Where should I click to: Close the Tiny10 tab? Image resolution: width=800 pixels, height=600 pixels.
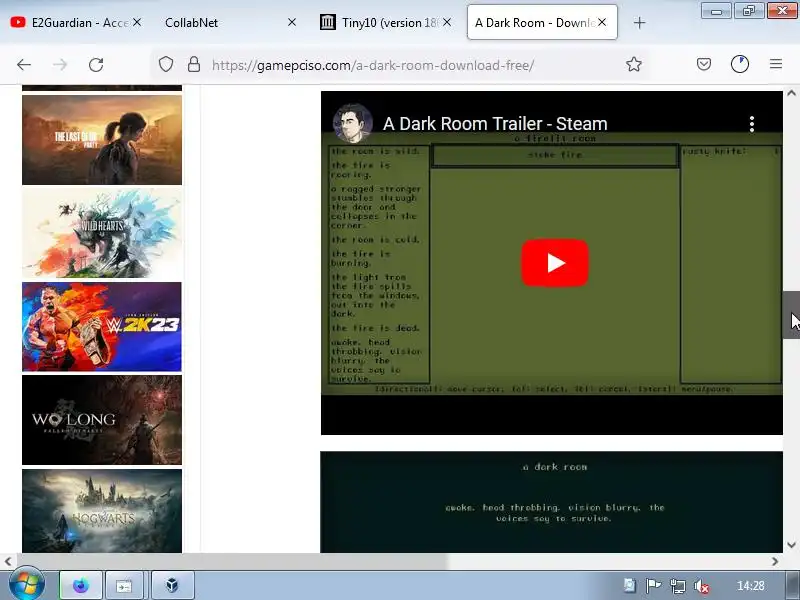(447, 22)
